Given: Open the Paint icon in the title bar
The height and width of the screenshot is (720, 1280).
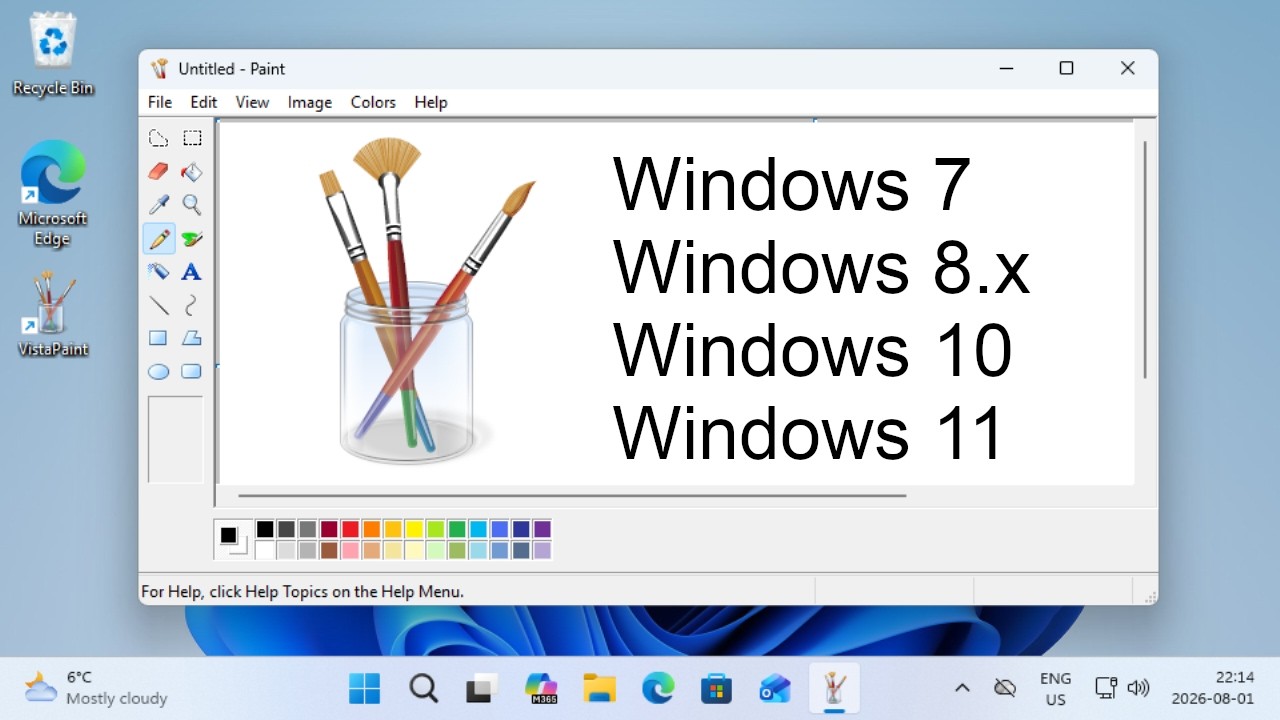Looking at the screenshot, I should (x=159, y=68).
